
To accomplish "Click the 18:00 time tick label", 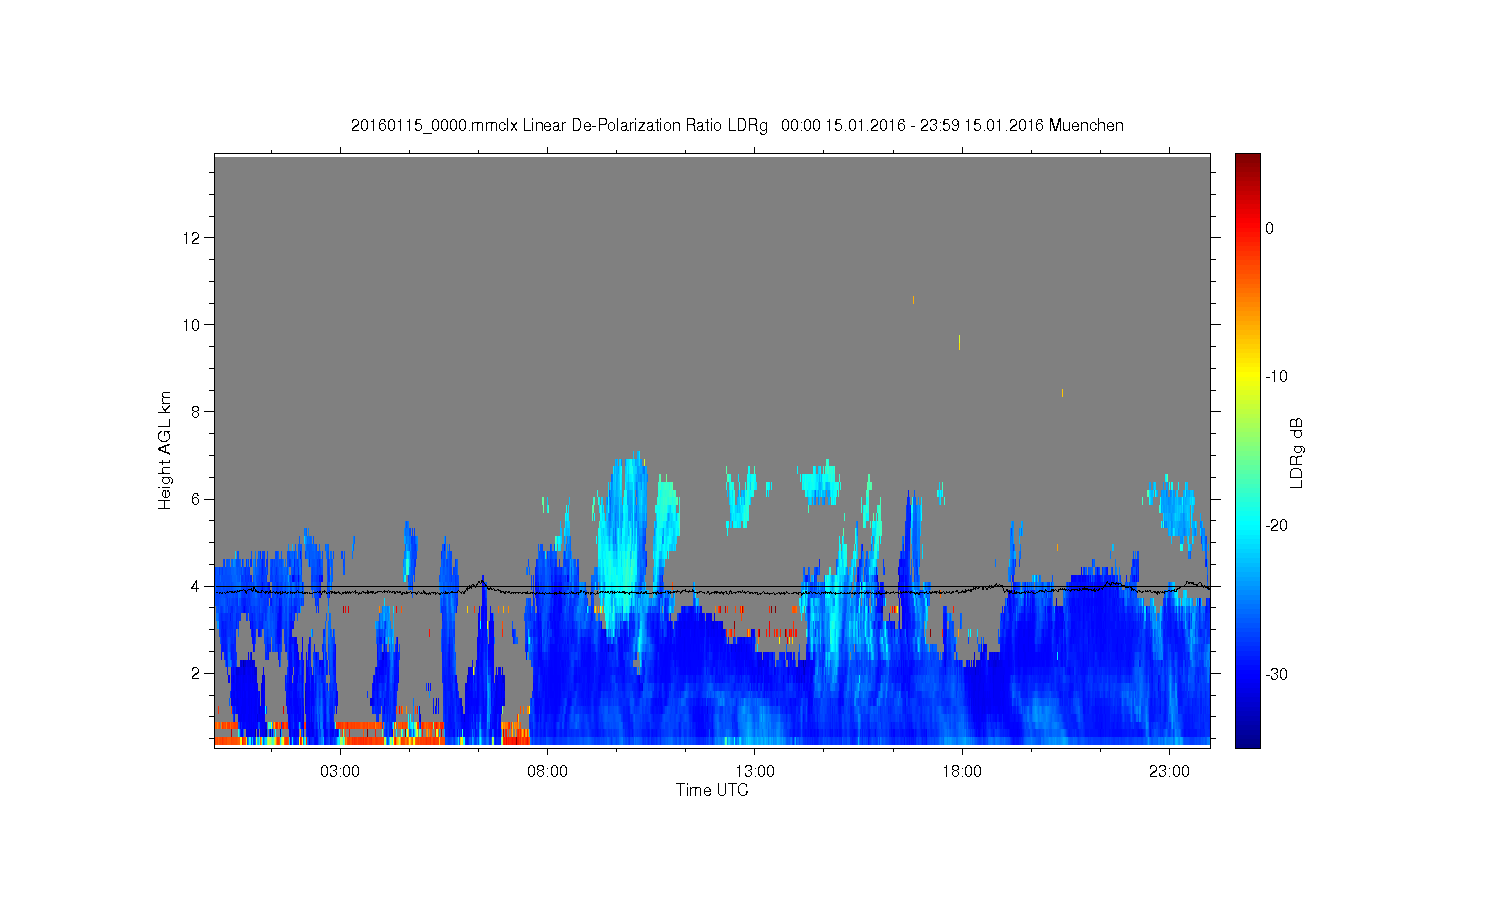I will pyautogui.click(x=962, y=772).
